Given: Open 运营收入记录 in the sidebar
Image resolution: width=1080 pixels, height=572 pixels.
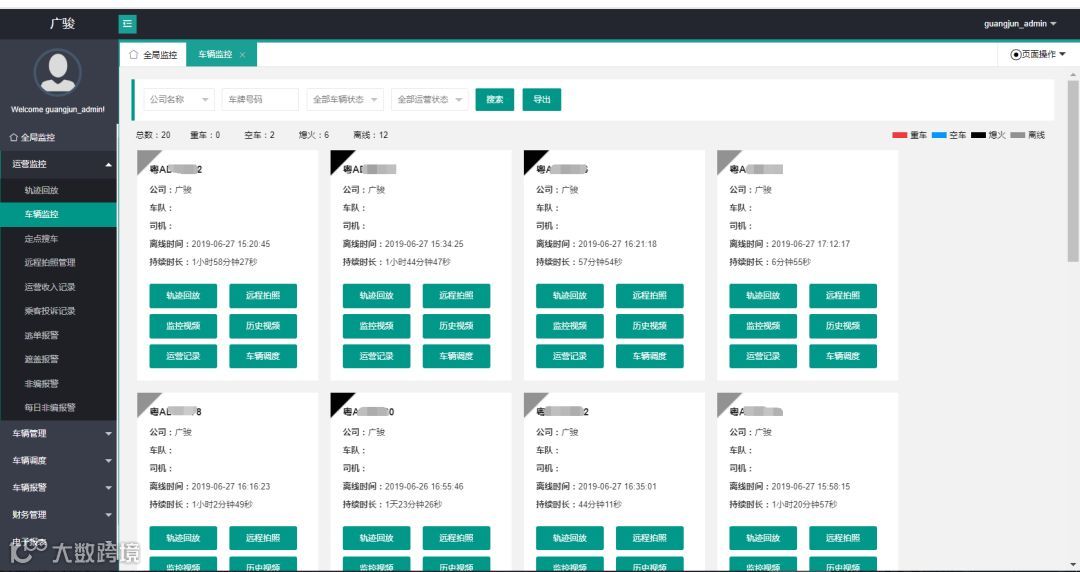Looking at the screenshot, I should [59, 287].
